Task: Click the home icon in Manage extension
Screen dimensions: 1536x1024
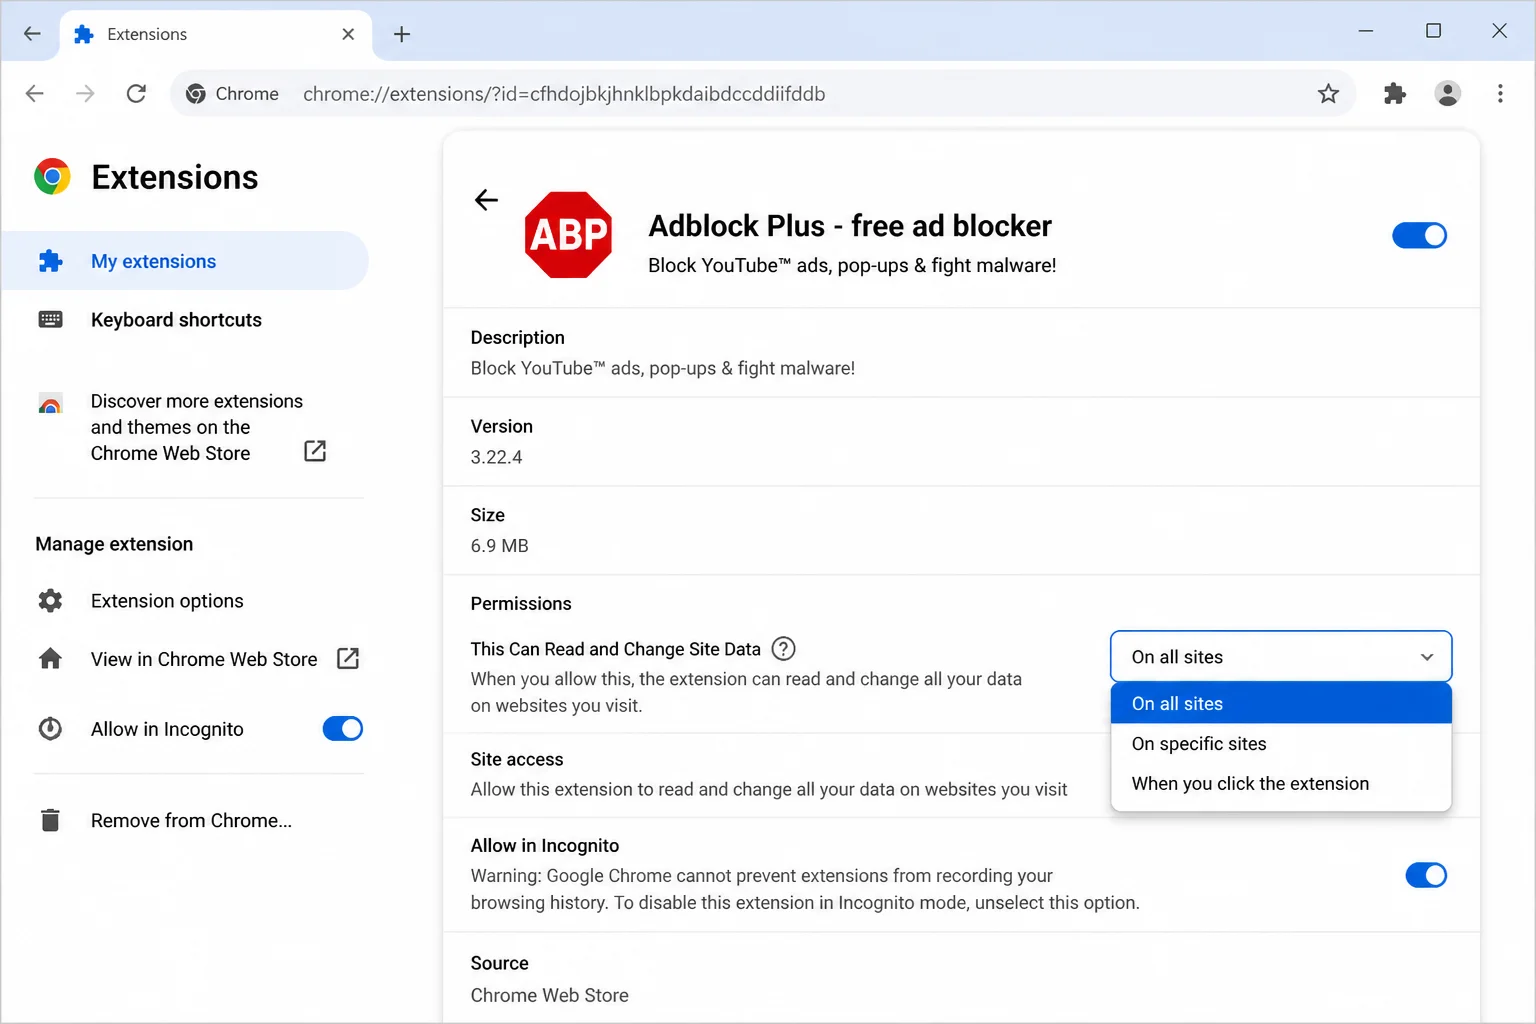Action: pyautogui.click(x=50, y=659)
